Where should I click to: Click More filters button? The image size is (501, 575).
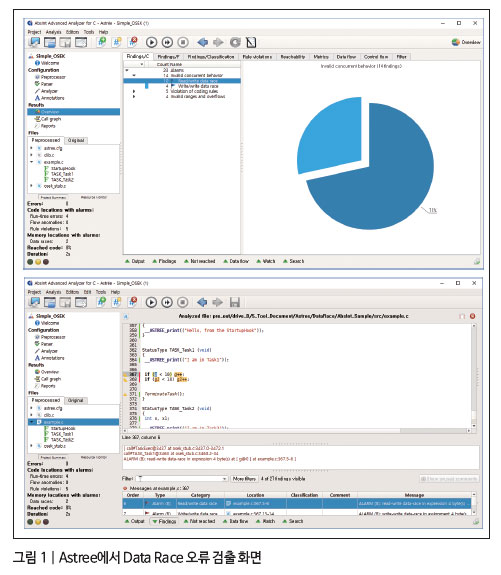(x=244, y=479)
